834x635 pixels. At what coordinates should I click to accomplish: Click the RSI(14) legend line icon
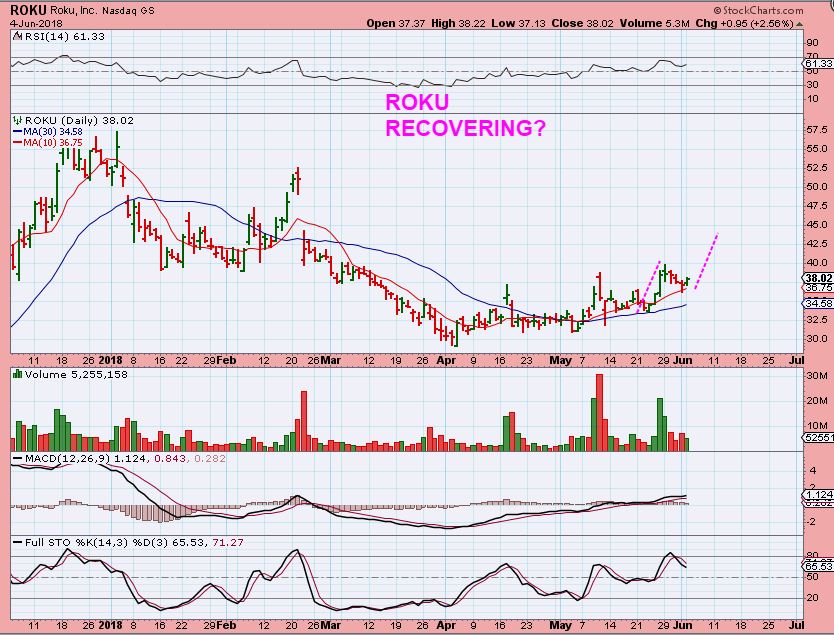pyautogui.click(x=18, y=37)
